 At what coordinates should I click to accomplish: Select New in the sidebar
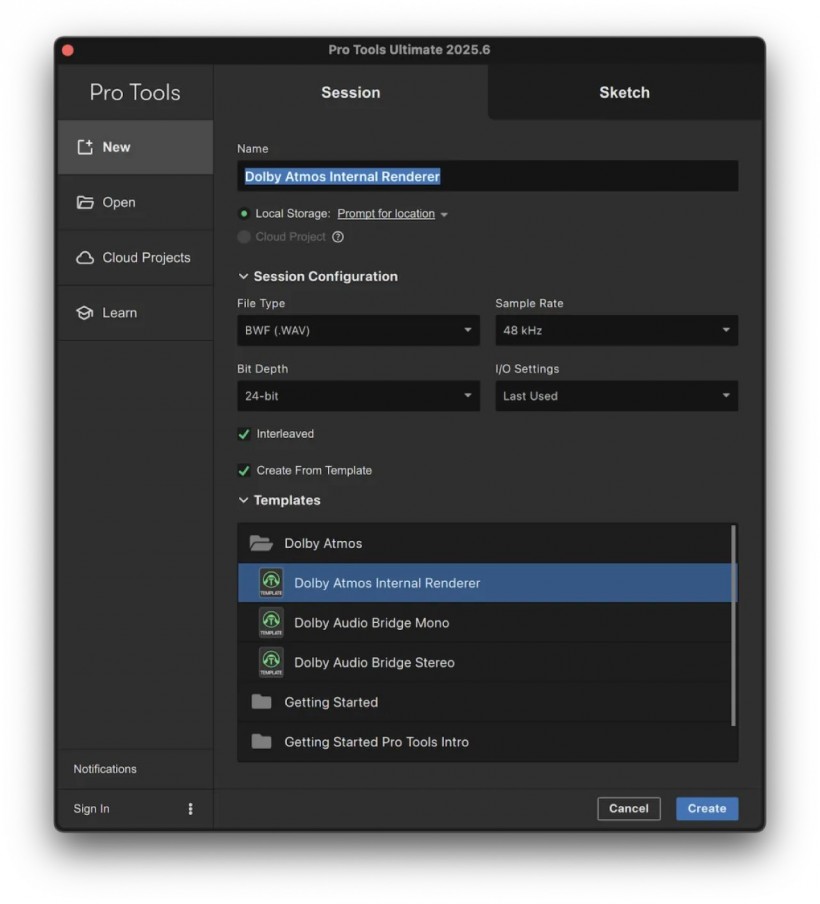point(136,147)
